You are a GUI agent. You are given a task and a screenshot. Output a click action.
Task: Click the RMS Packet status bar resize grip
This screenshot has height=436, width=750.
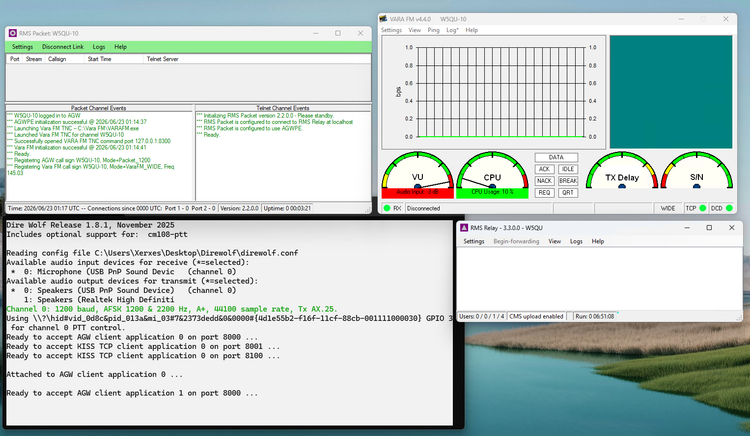(367, 209)
